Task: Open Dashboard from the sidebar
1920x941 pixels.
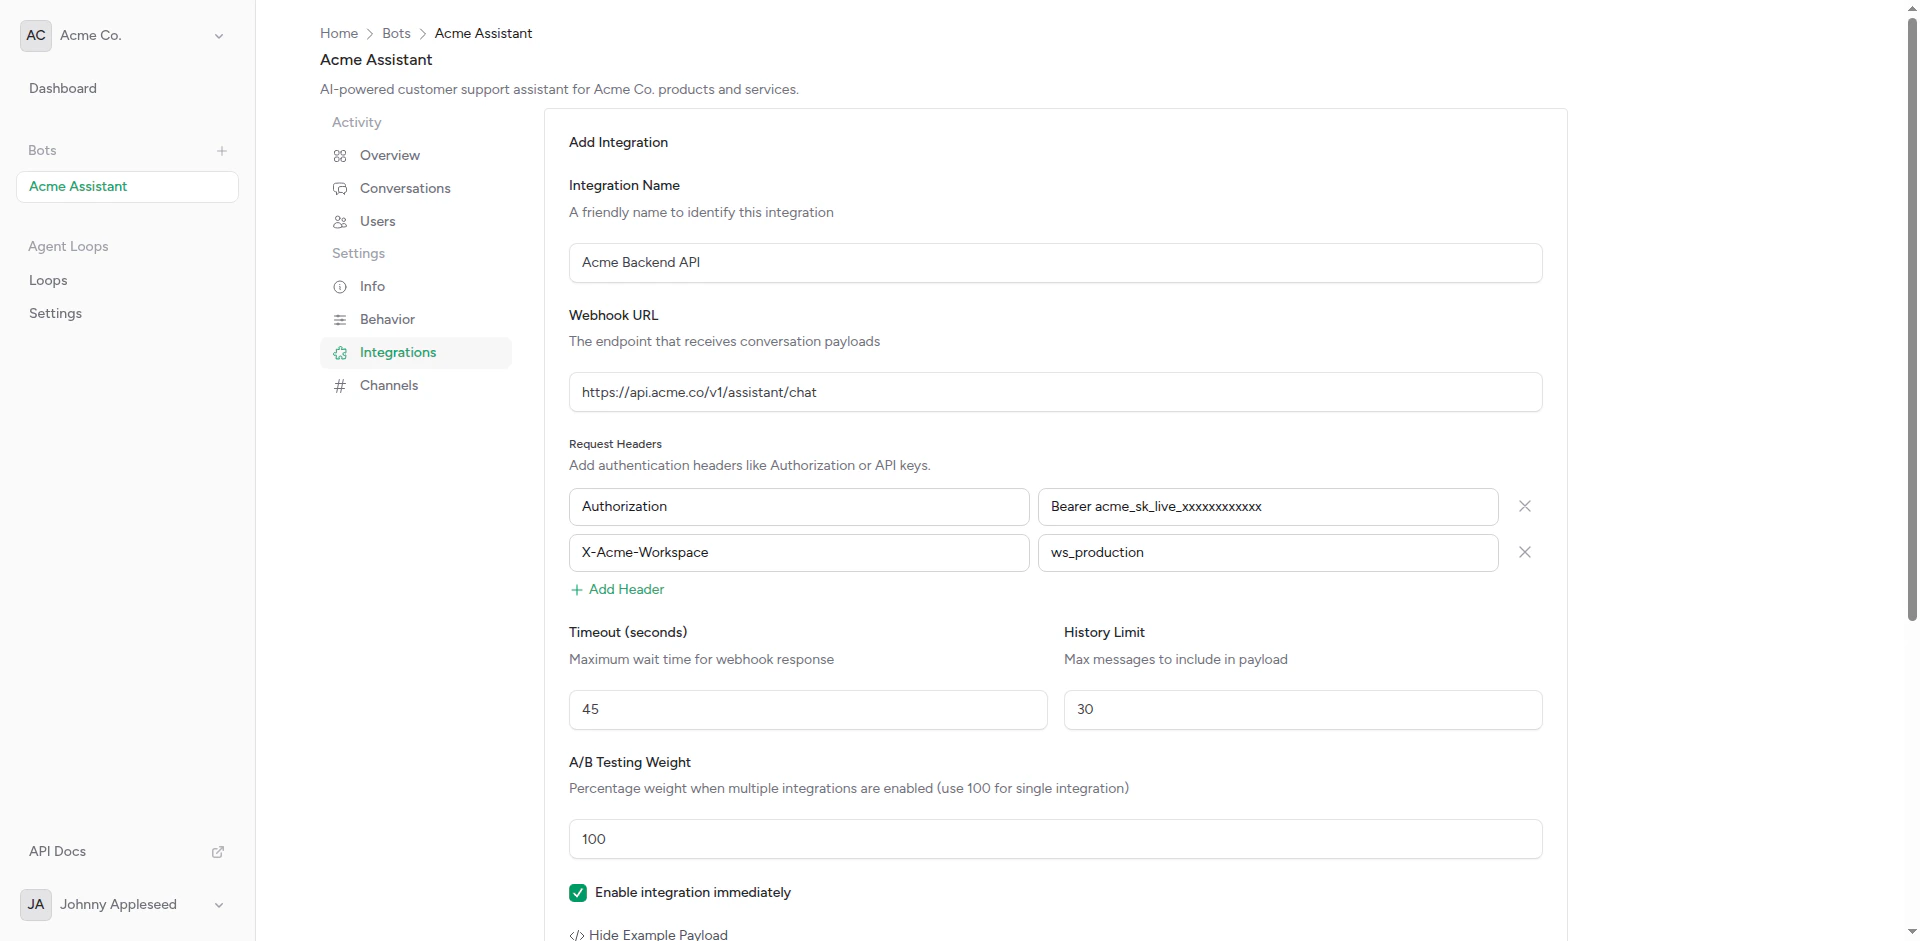Action: 62,88
